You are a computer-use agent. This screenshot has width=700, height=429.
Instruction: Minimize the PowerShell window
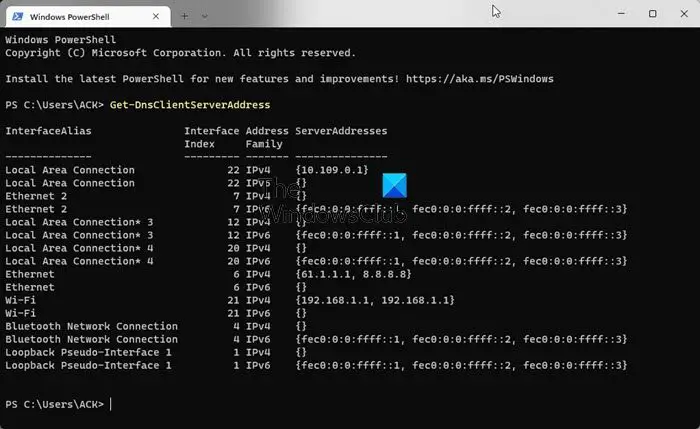pyautogui.click(x=621, y=13)
